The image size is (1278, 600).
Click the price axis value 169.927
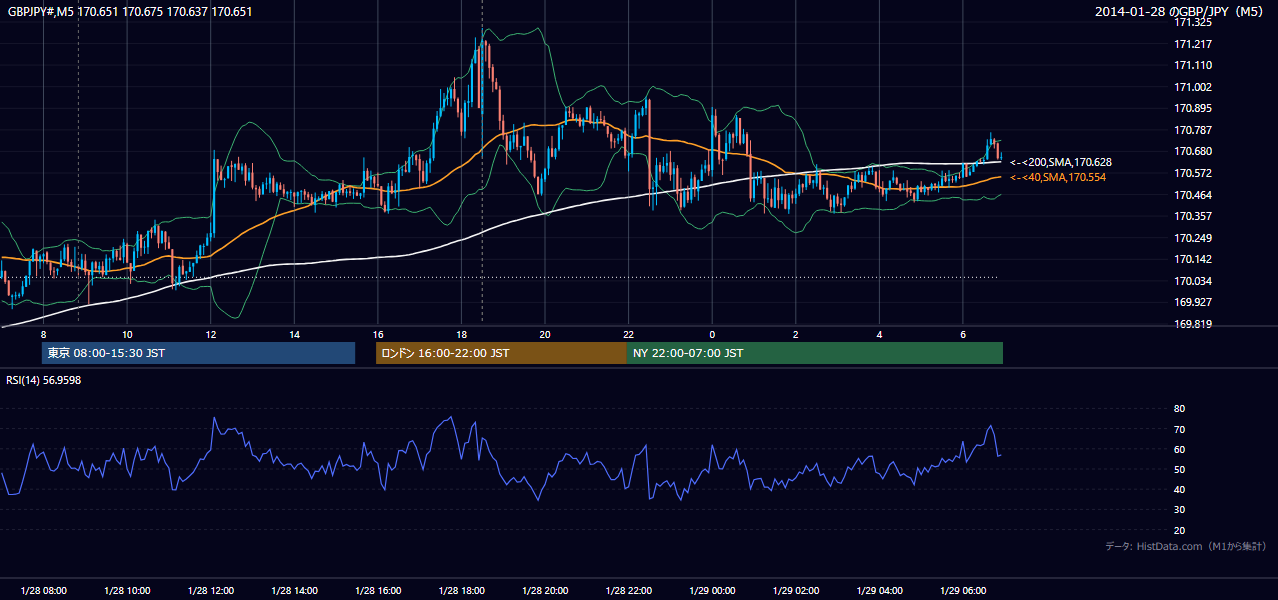pos(1193,302)
